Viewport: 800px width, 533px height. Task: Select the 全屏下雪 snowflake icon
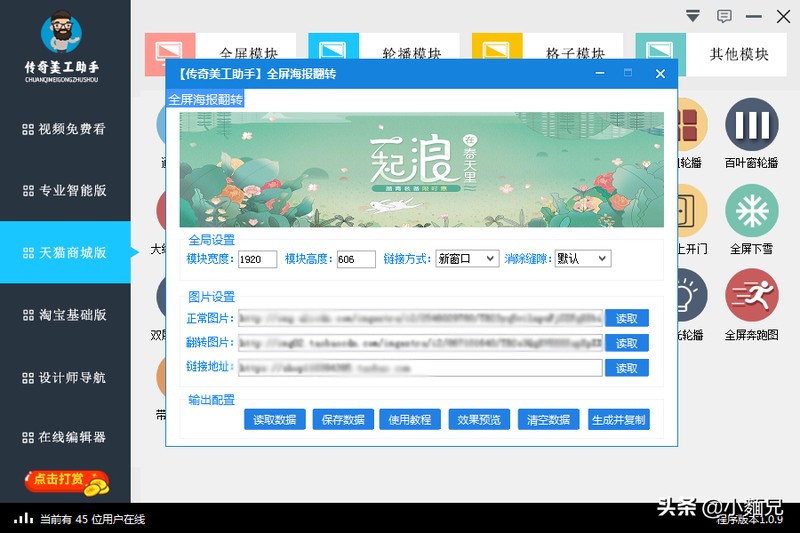coord(752,211)
